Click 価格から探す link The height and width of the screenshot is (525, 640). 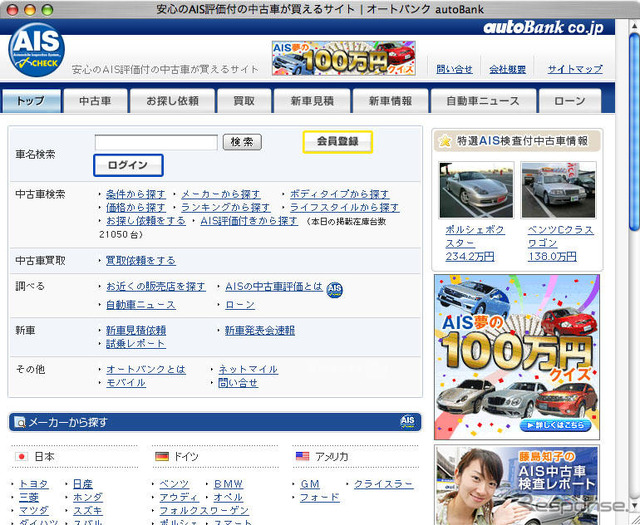pyautogui.click(x=136, y=208)
